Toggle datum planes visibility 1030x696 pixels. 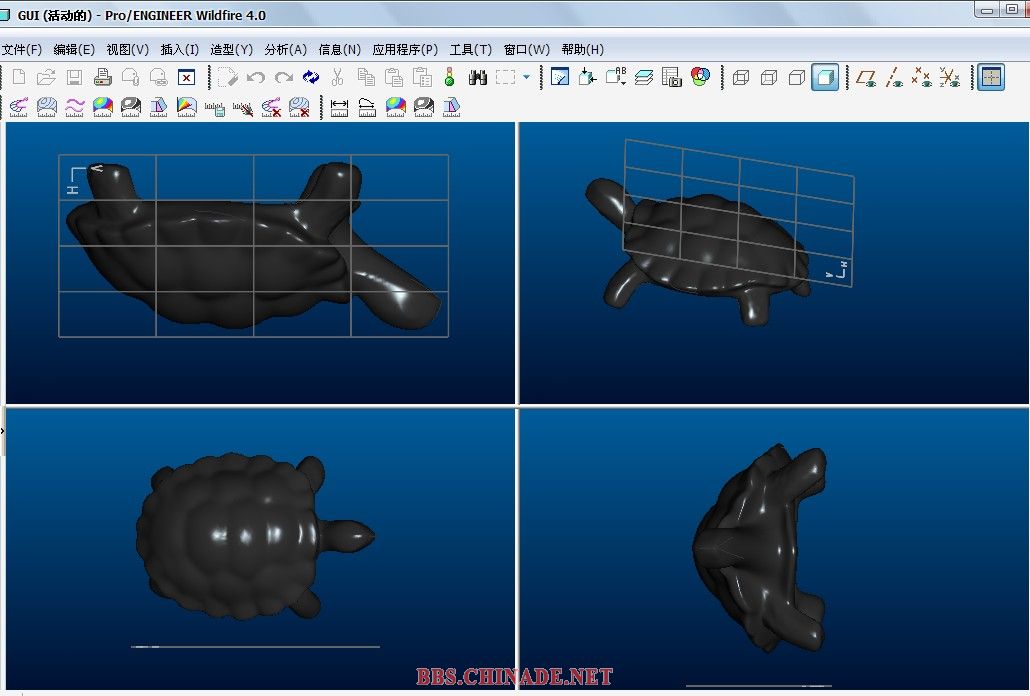[866, 77]
